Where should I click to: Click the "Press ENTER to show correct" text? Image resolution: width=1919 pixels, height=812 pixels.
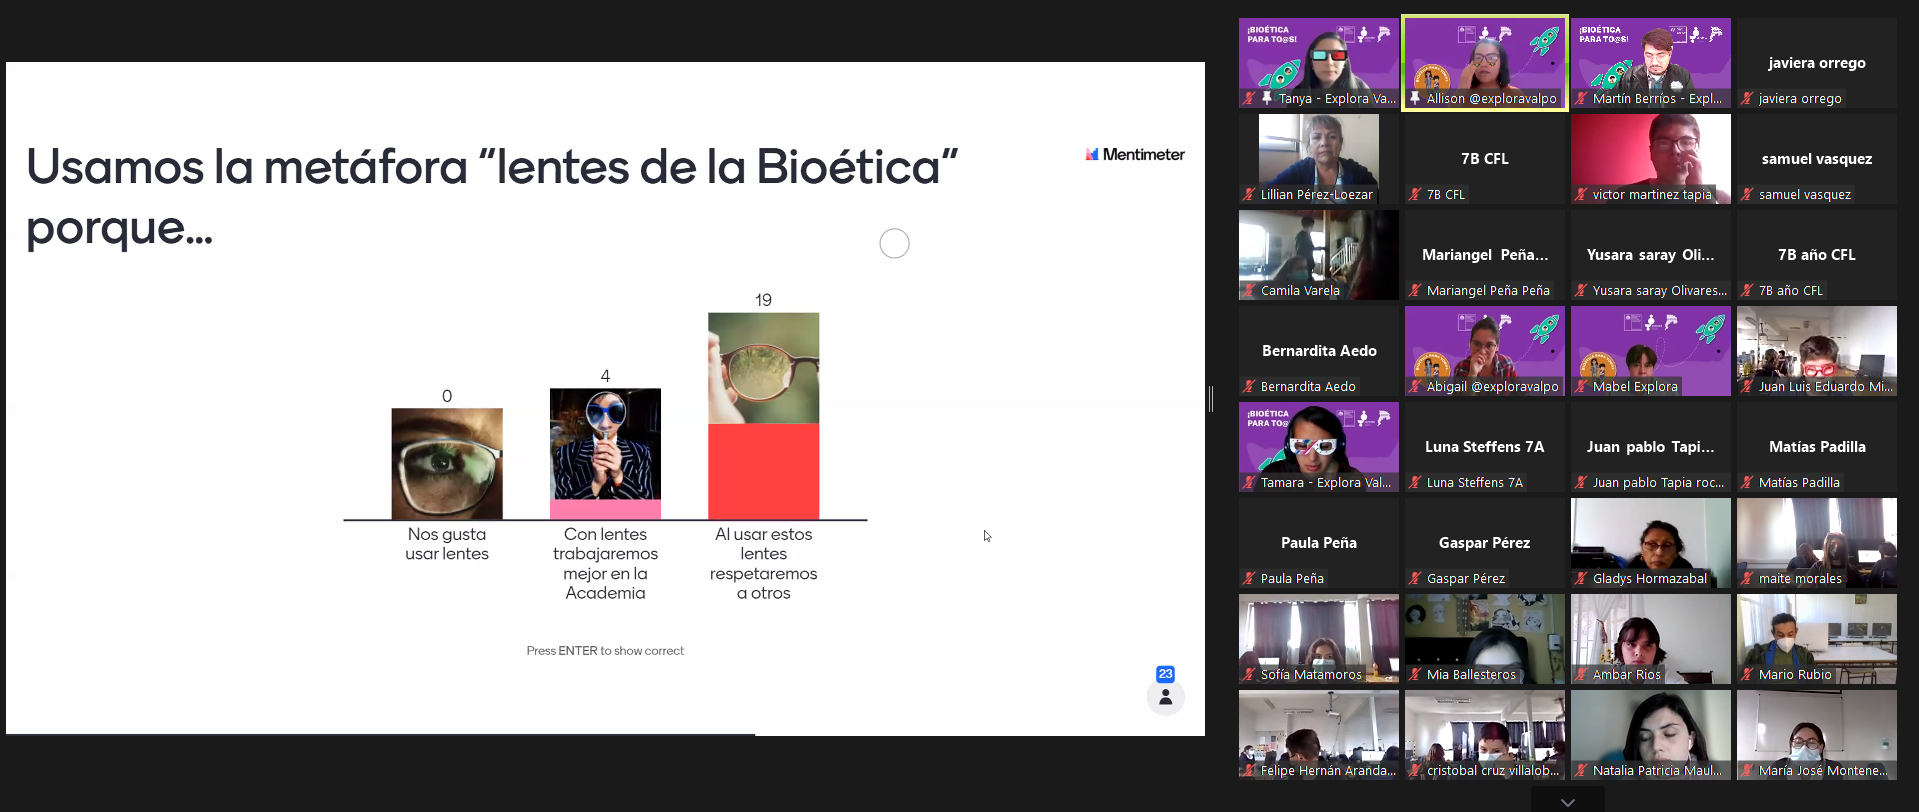[605, 651]
